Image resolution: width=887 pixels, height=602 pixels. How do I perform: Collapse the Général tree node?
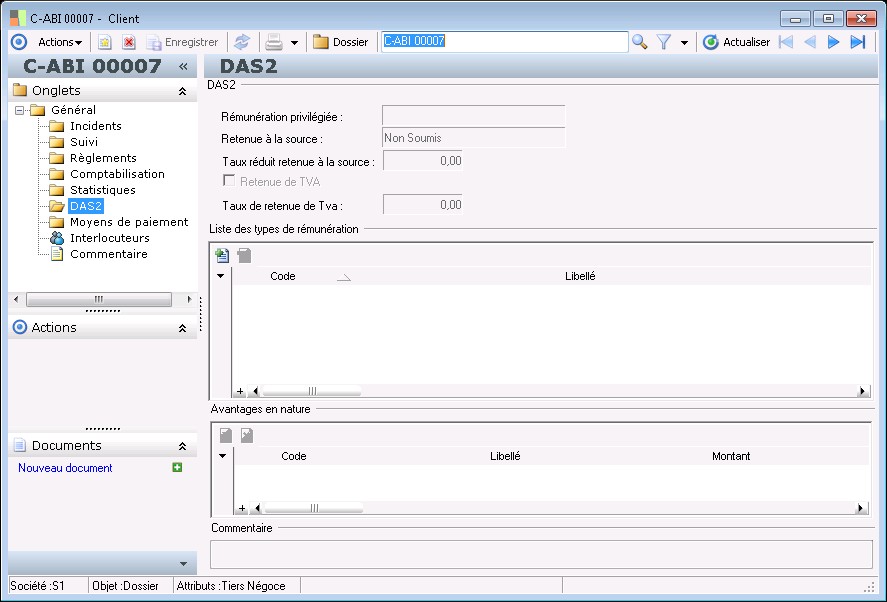click(x=20, y=110)
